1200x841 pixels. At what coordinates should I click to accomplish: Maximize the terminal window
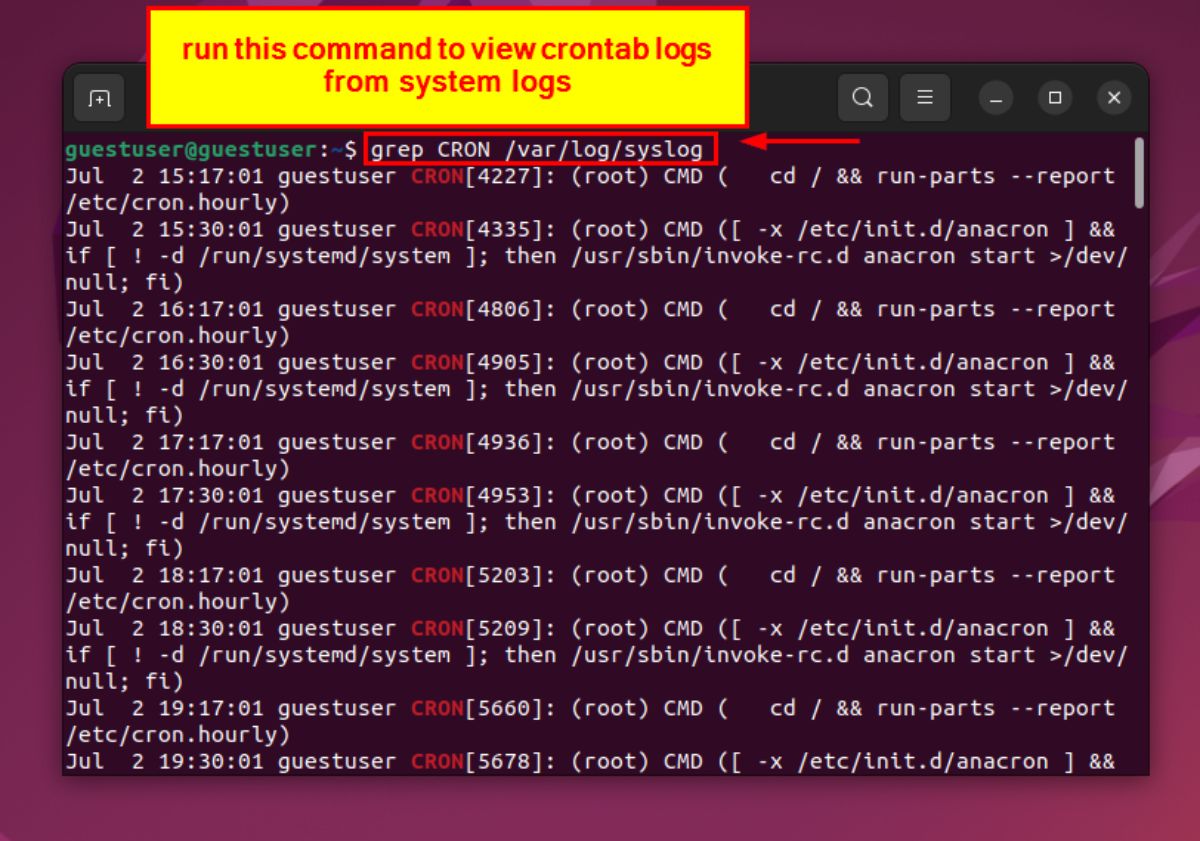pyautogui.click(x=1054, y=98)
